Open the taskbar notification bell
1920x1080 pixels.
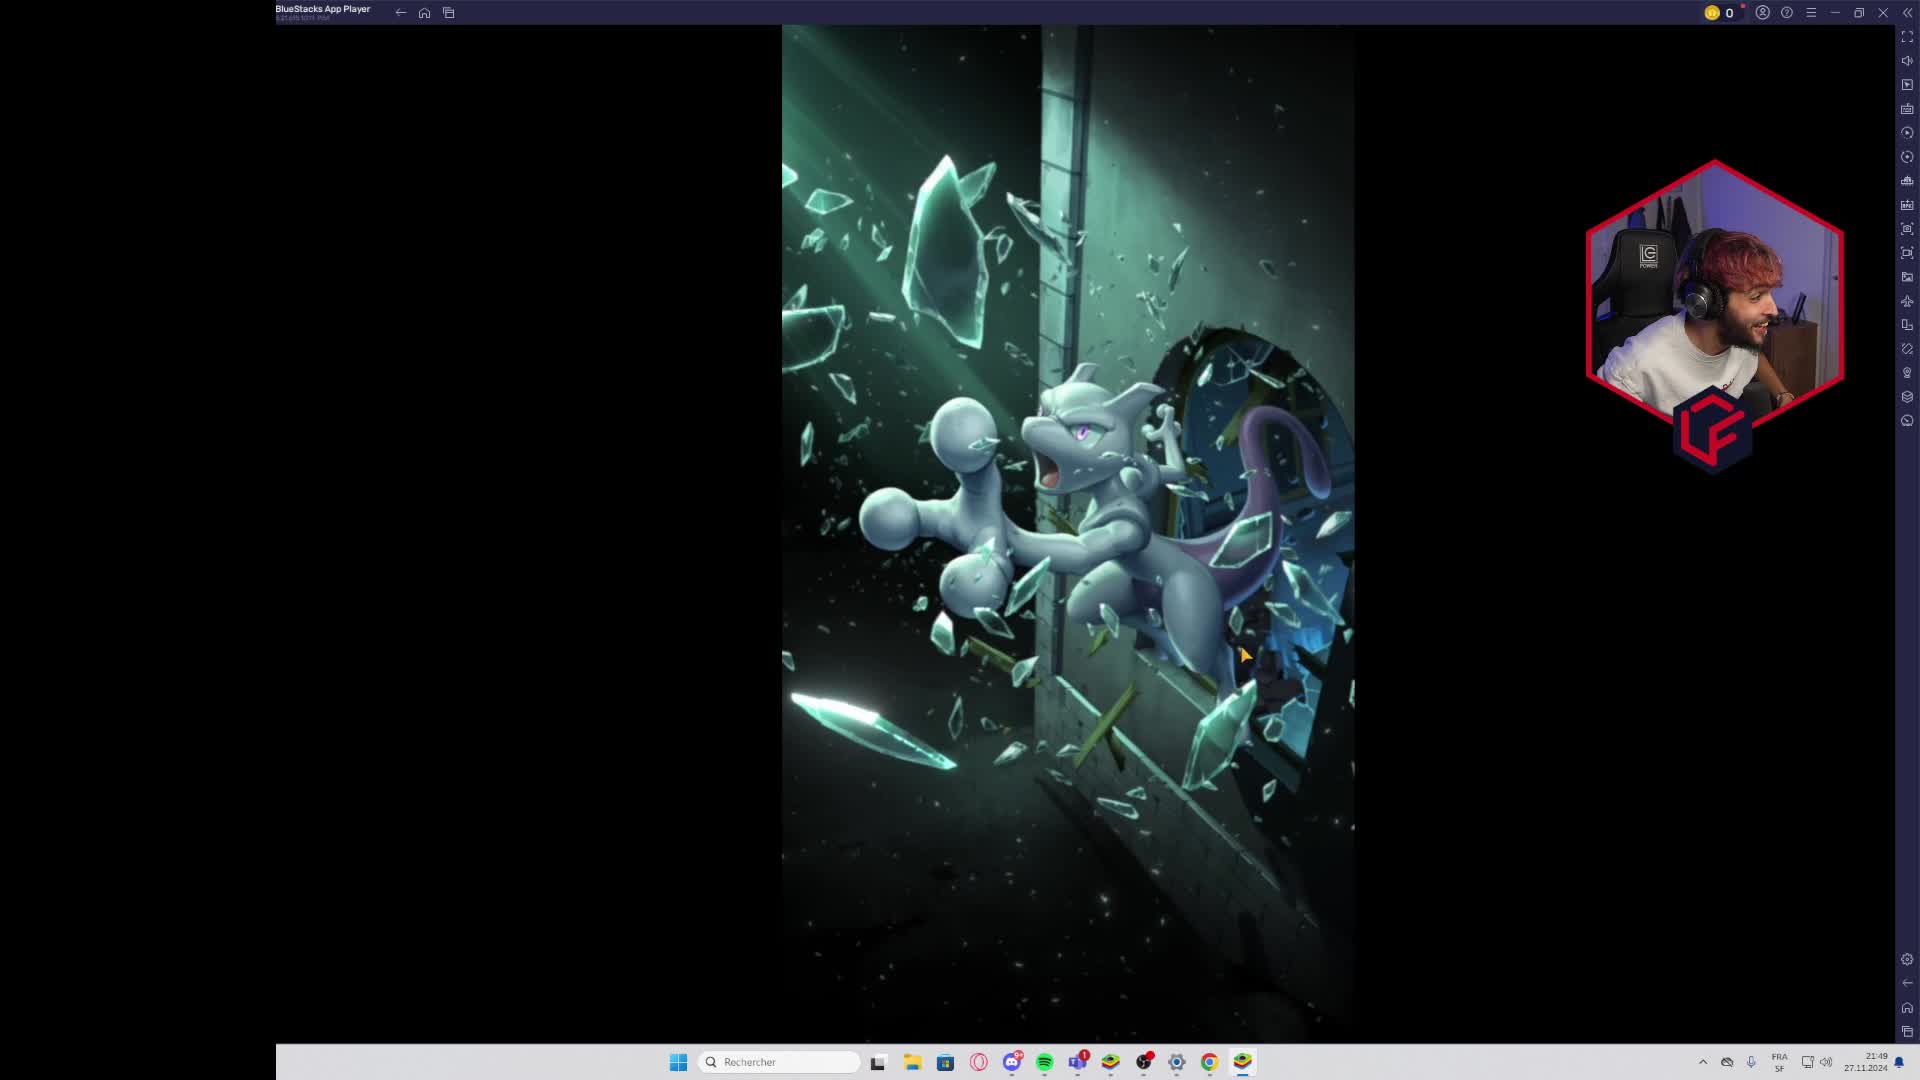[x=1899, y=1062]
